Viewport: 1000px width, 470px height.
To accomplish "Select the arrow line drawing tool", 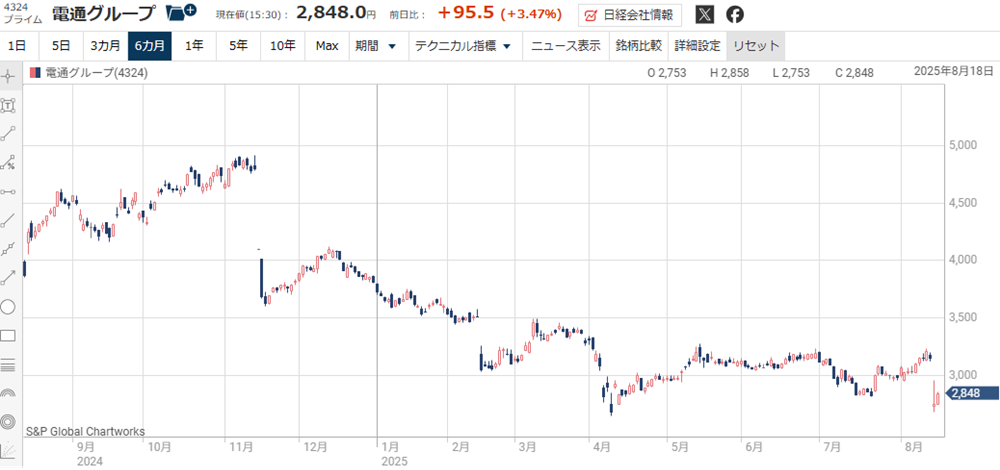I will tap(8, 278).
